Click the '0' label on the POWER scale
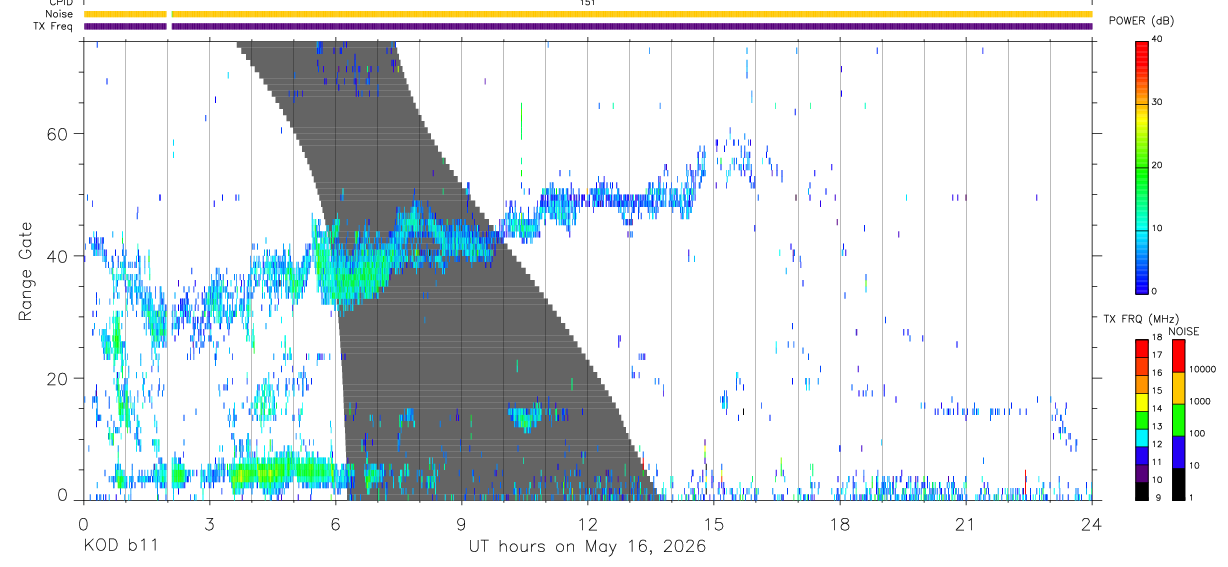This screenshot has width=1228, height=567. (1155, 292)
